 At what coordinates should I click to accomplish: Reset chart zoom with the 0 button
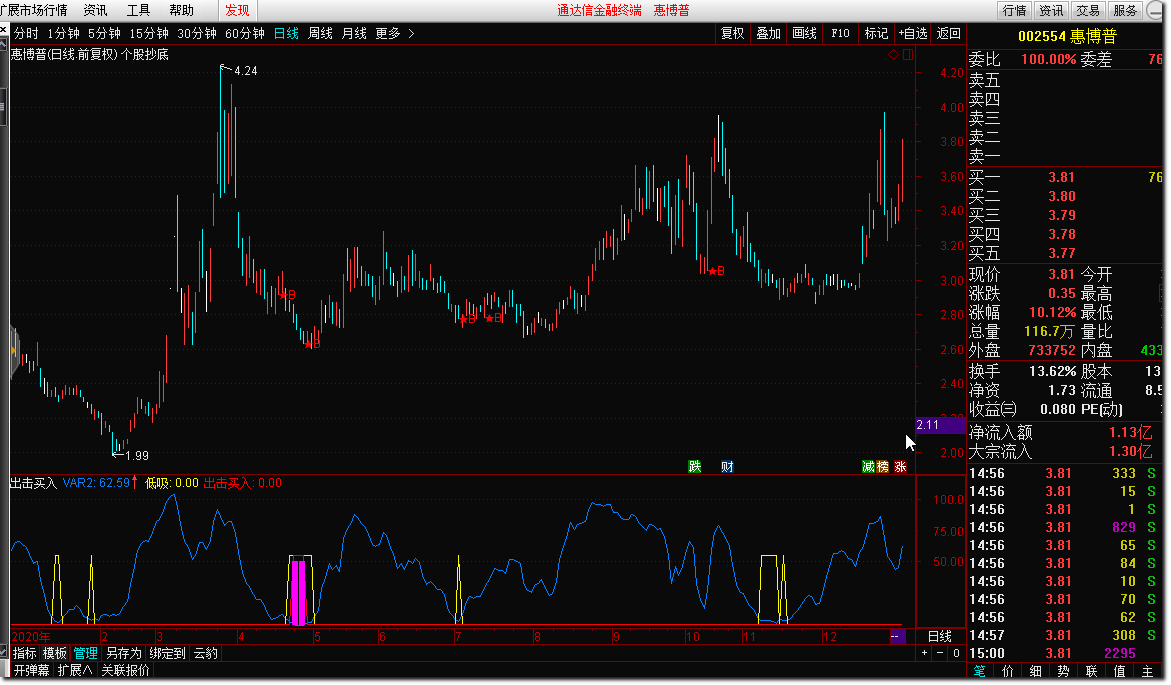click(x=956, y=653)
